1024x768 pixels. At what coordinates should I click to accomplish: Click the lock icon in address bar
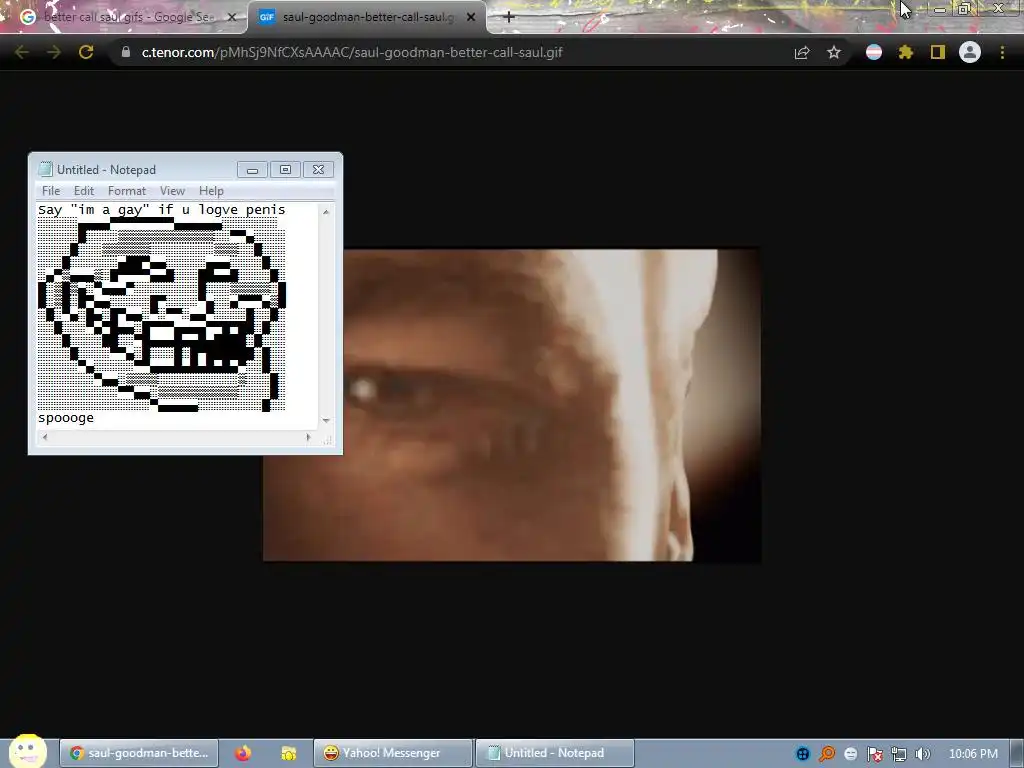tap(126, 52)
